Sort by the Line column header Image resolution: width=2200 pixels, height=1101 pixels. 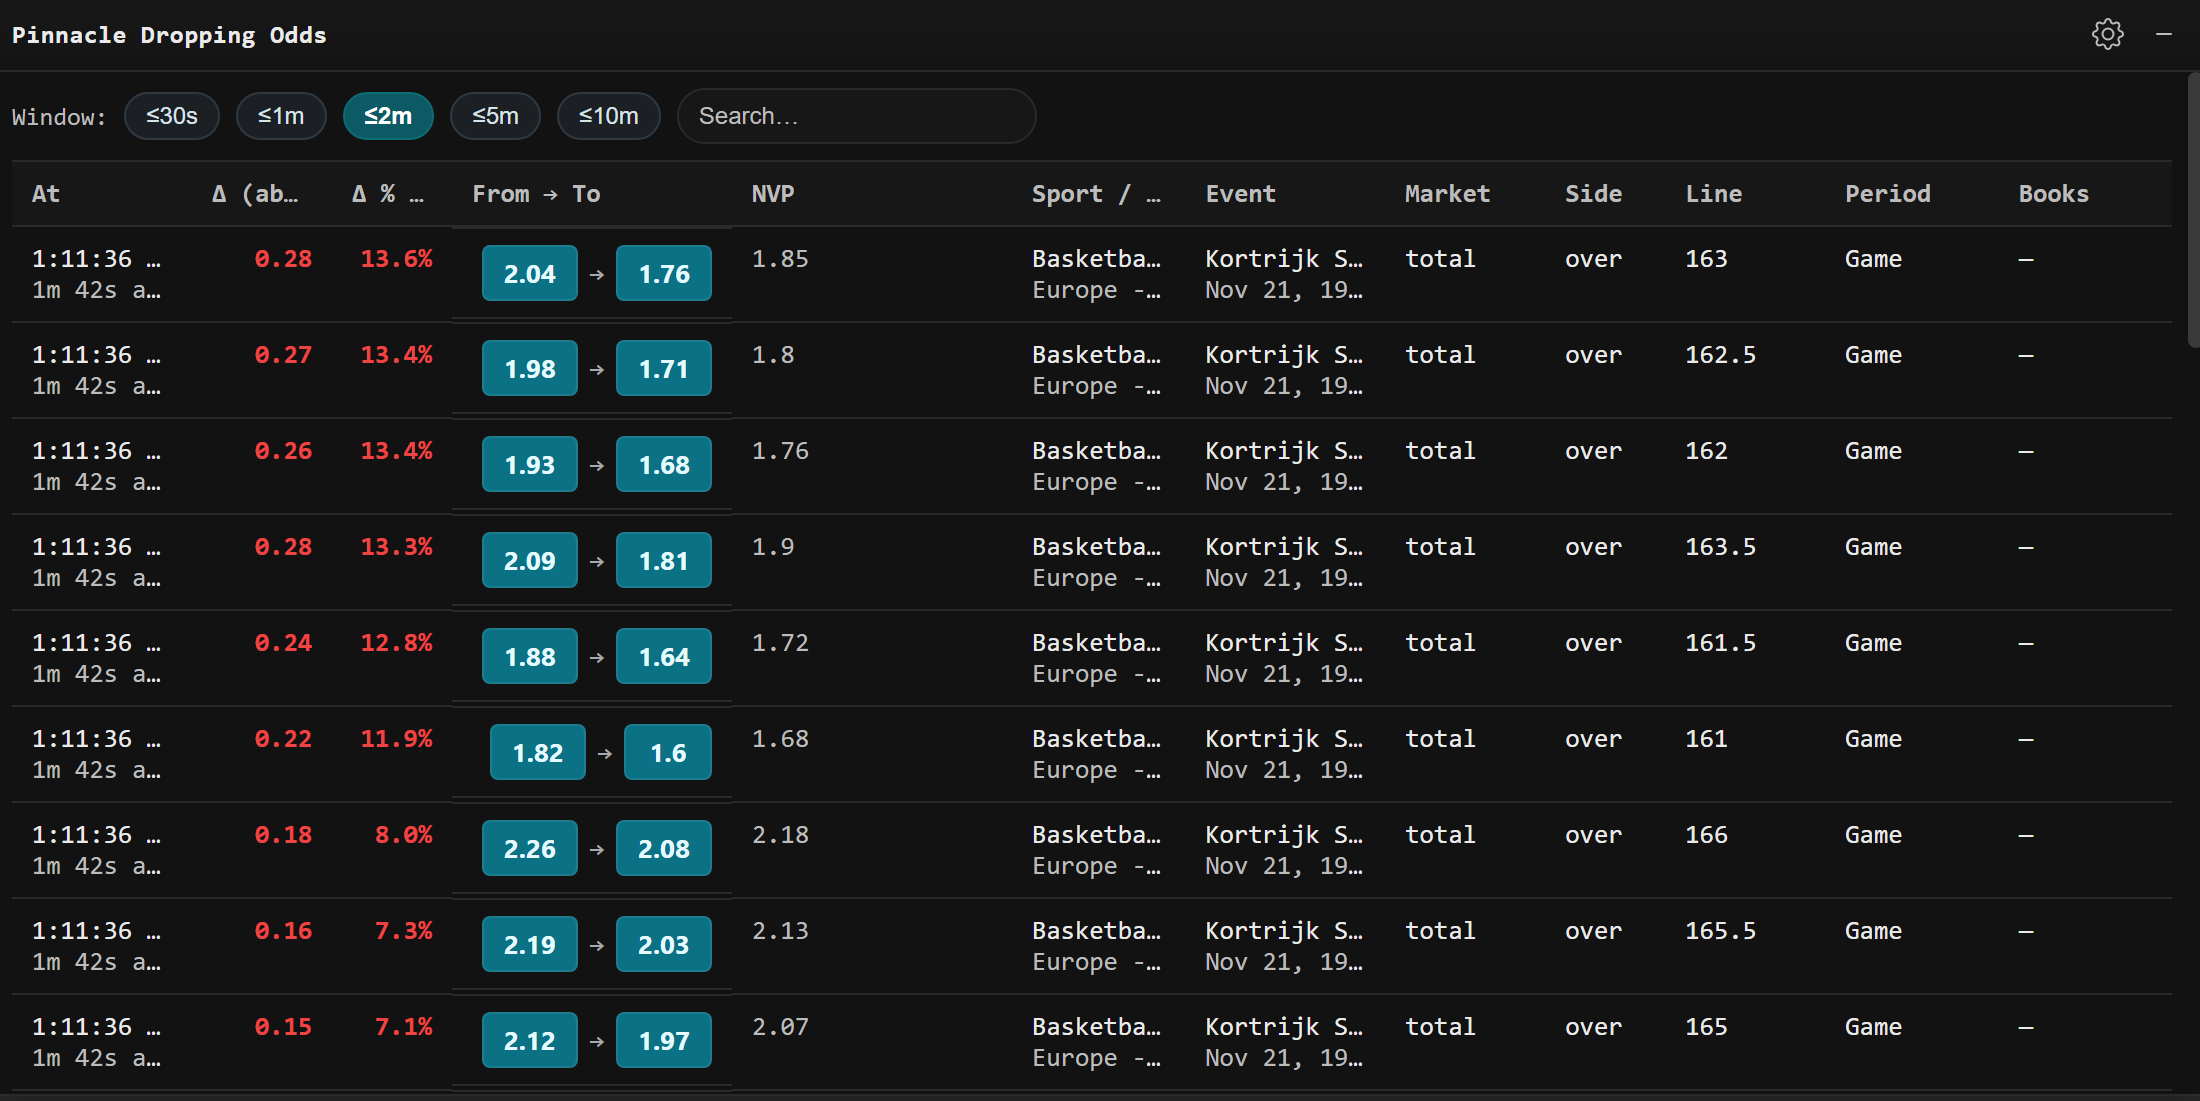coord(1714,193)
